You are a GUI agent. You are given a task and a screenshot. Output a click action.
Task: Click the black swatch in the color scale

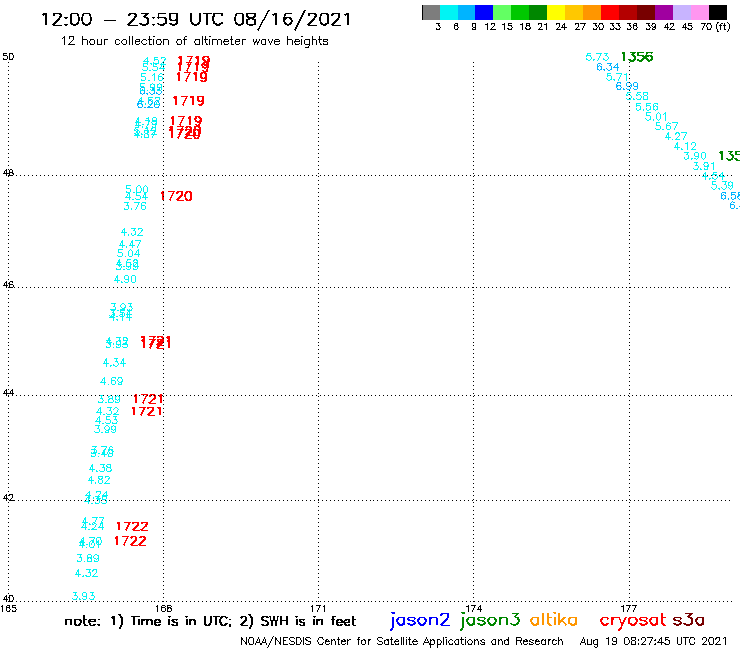click(718, 12)
